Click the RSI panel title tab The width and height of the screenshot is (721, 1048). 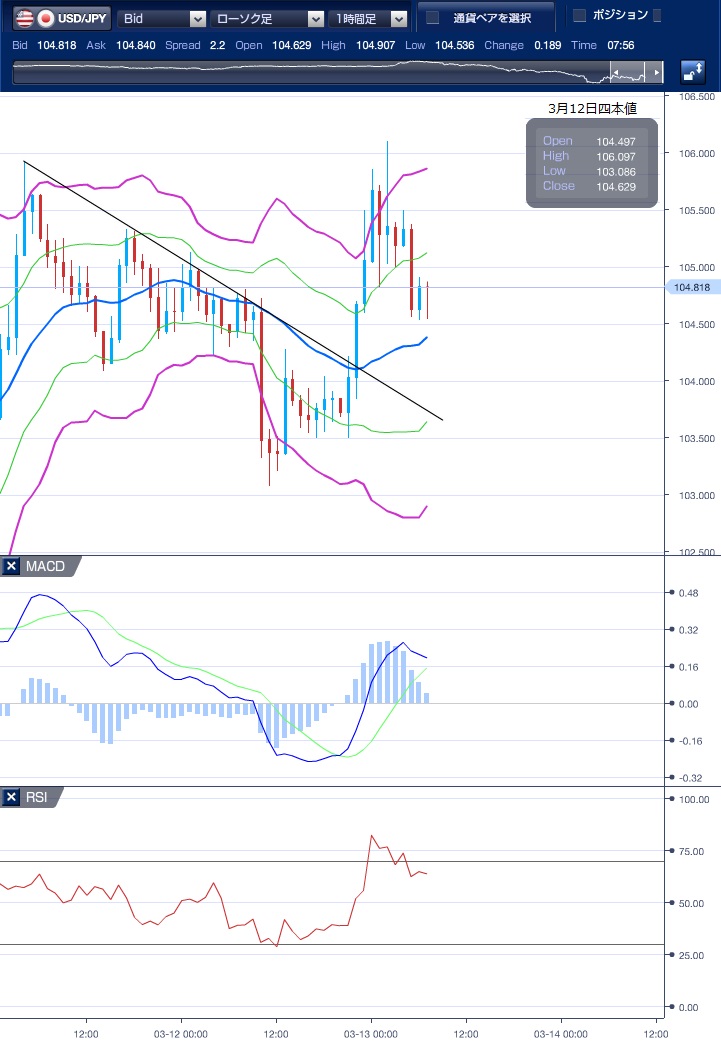point(38,797)
